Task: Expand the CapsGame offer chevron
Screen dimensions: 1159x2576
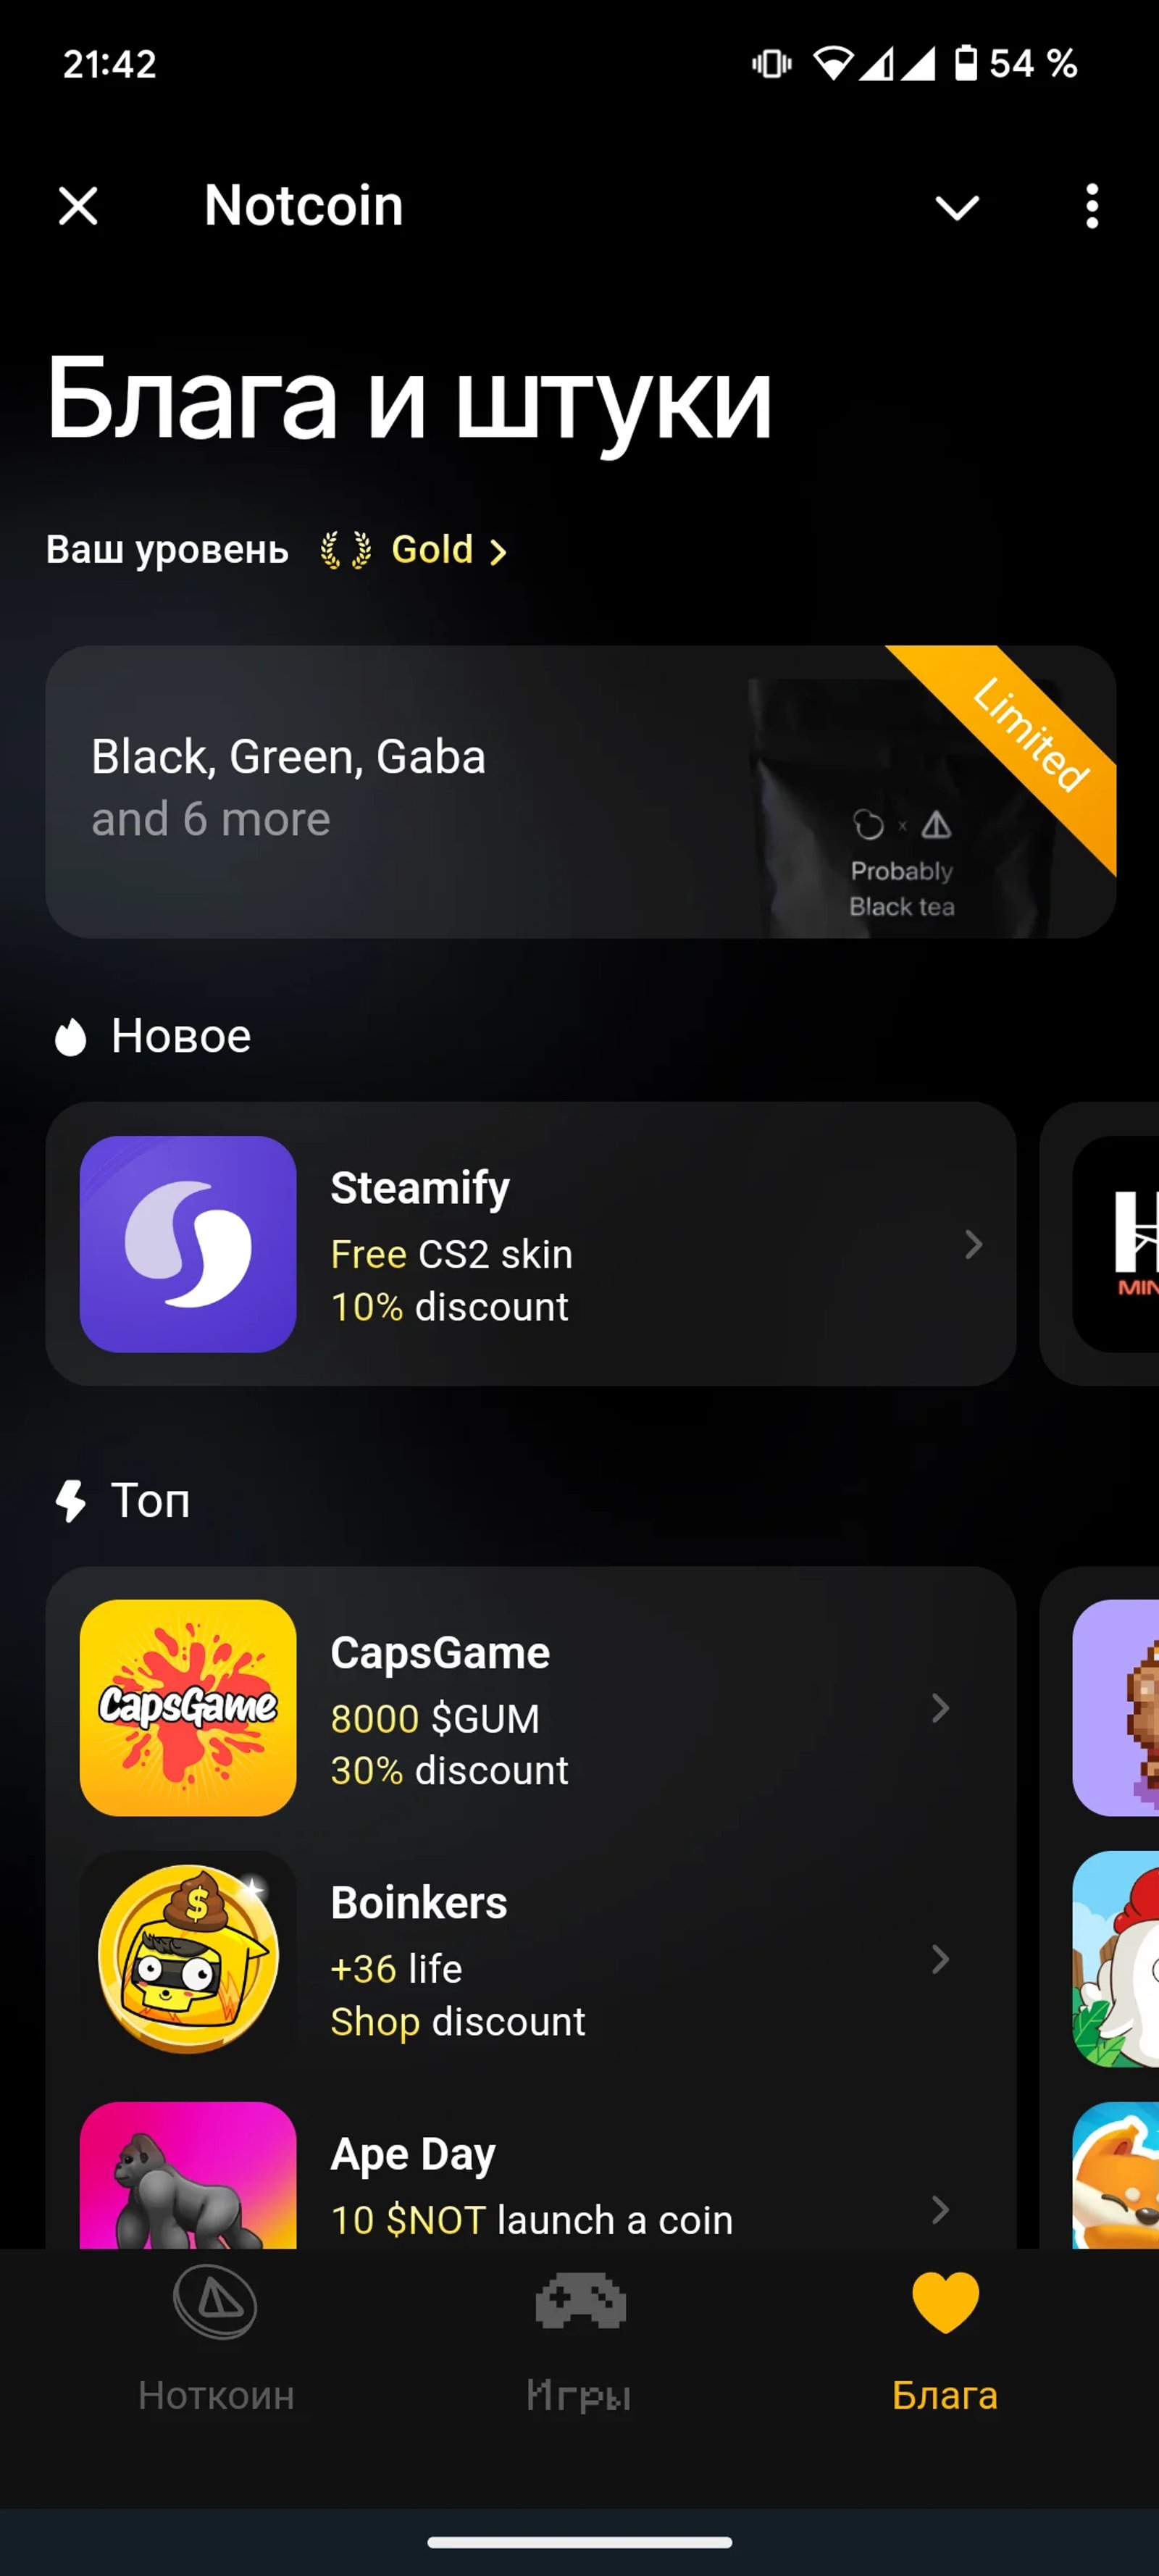Action: pos(940,1708)
